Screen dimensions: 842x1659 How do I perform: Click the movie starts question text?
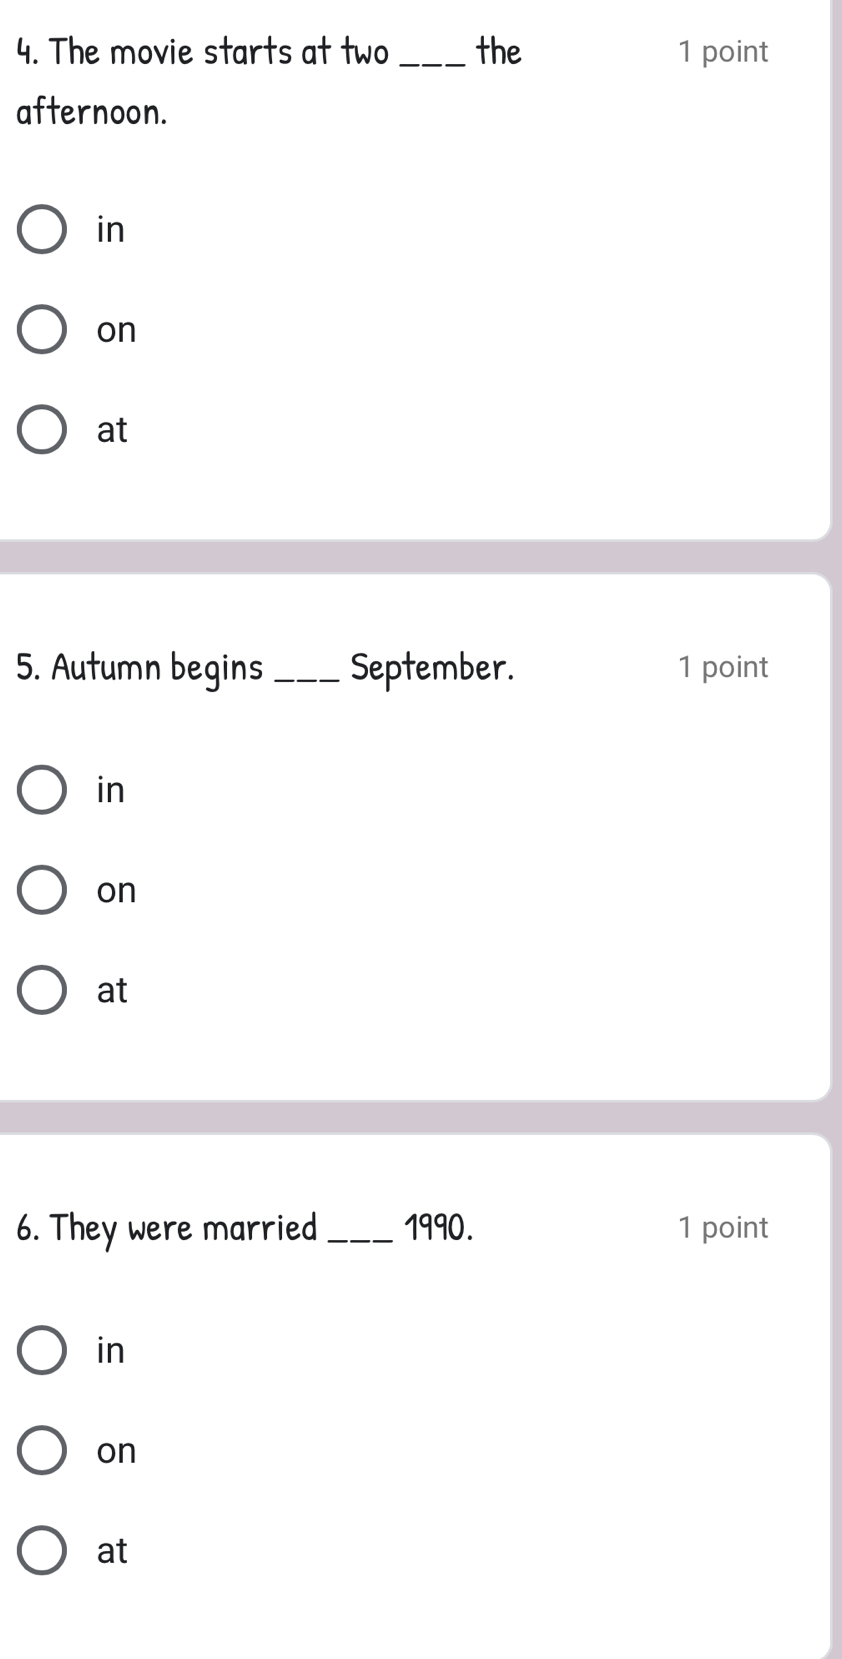269,52
